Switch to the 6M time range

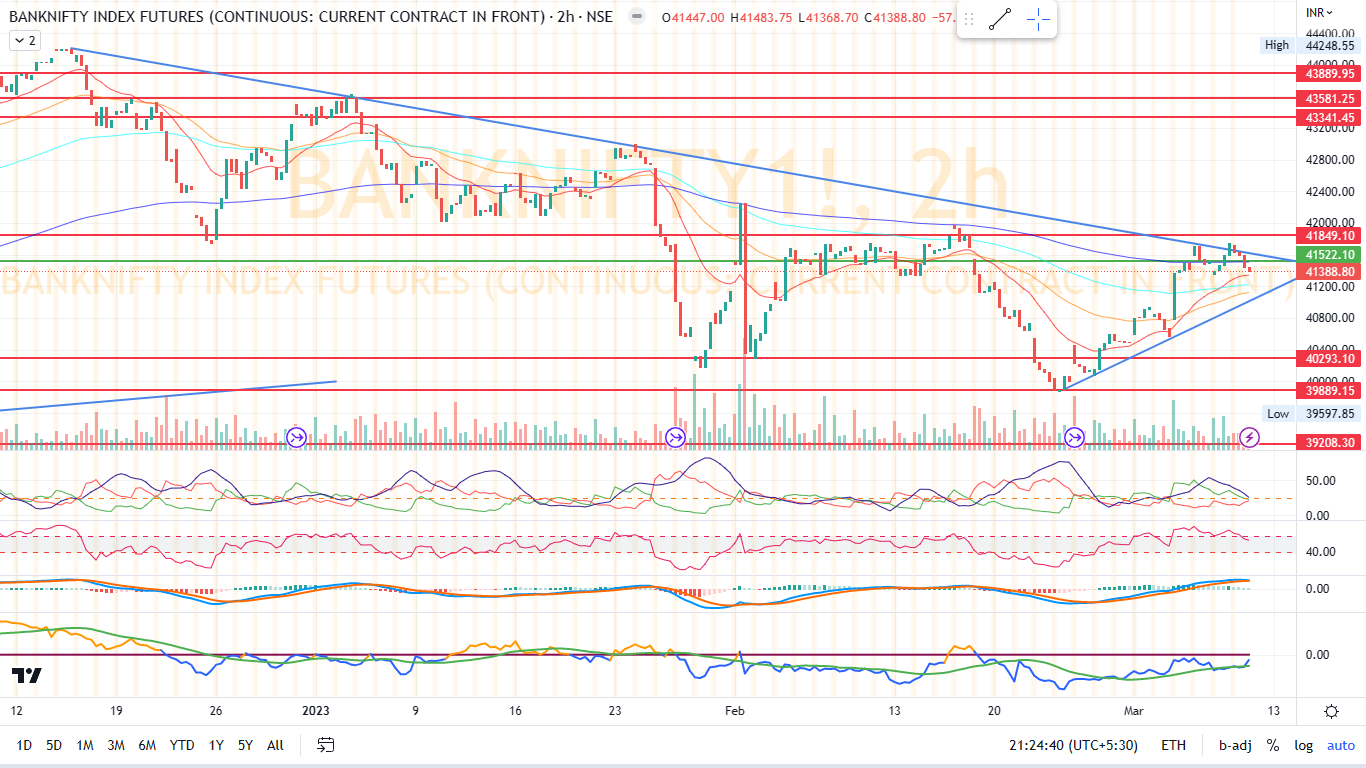pos(147,745)
